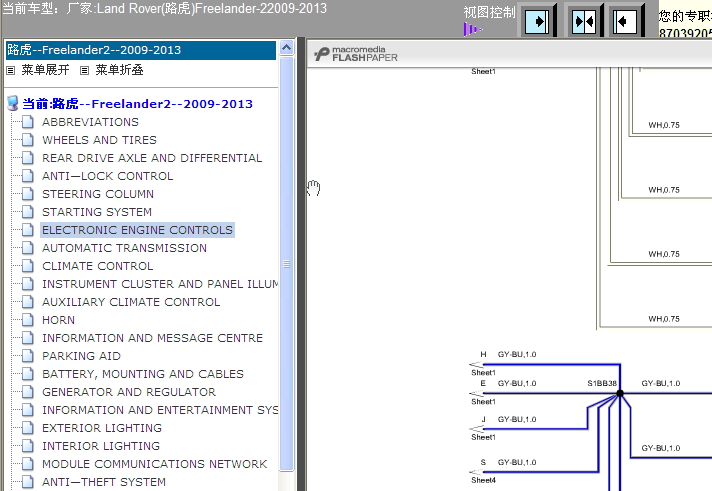Viewport: 712px width, 491px height.
Task: Open the INTERIOR LIGHTING section
Action: [101, 446]
